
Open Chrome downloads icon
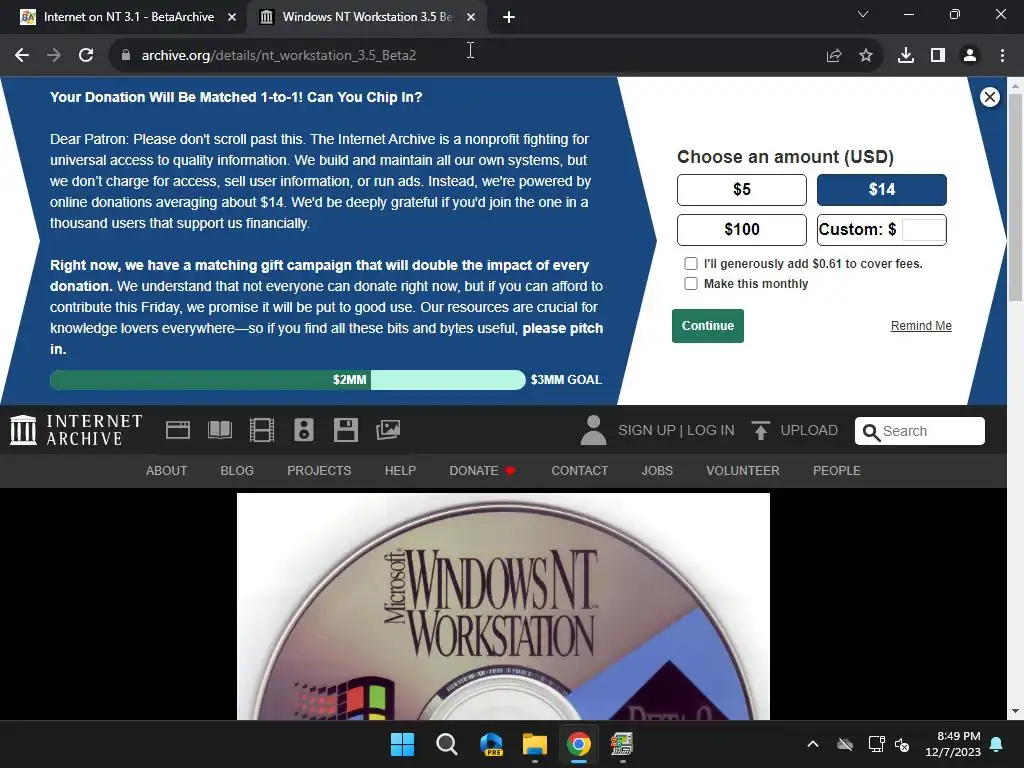point(906,56)
